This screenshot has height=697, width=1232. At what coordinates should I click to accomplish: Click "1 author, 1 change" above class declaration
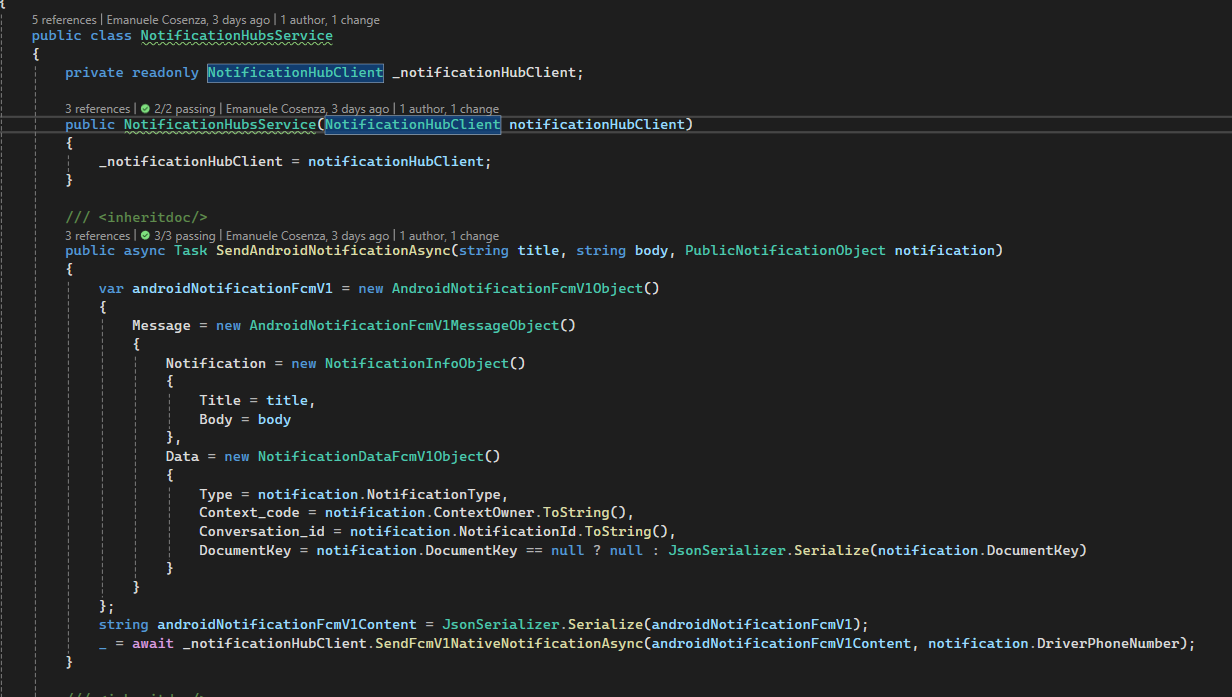(x=330, y=20)
